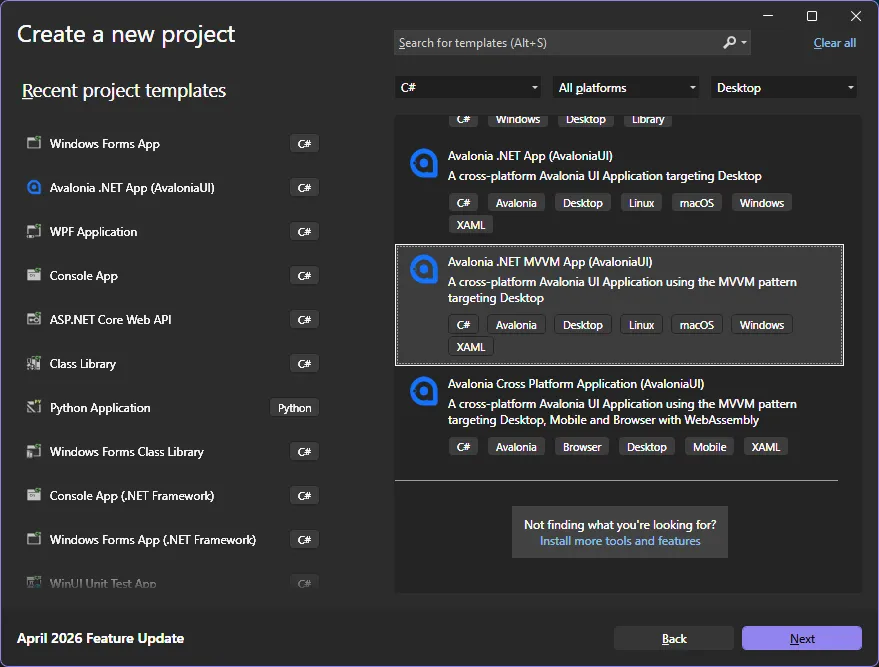Open the Desktop project type dropdown
The height and width of the screenshot is (667, 879).
tap(784, 87)
